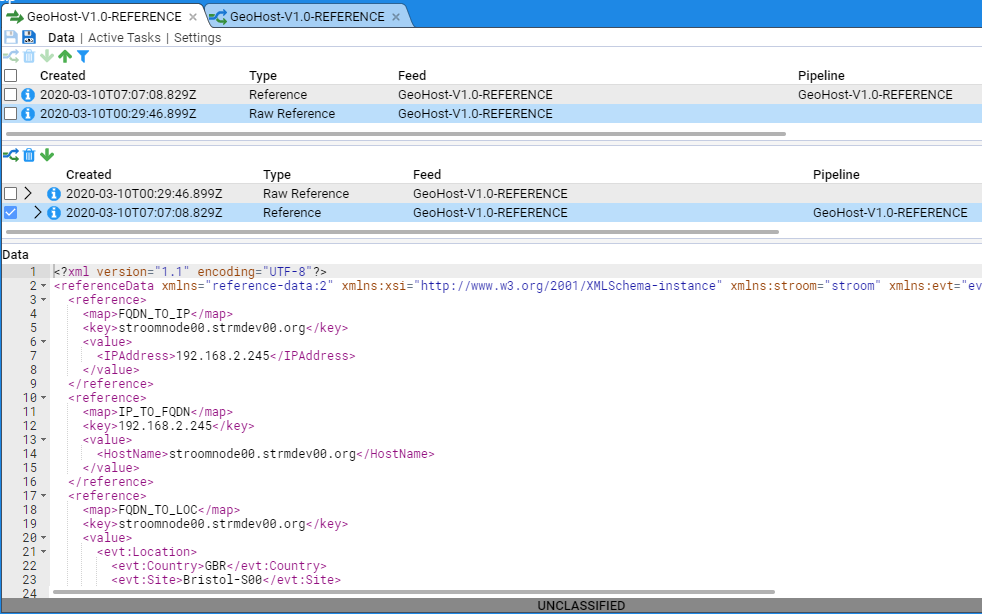Click the green Upload arrow icon
982x614 pixels.
[65, 57]
